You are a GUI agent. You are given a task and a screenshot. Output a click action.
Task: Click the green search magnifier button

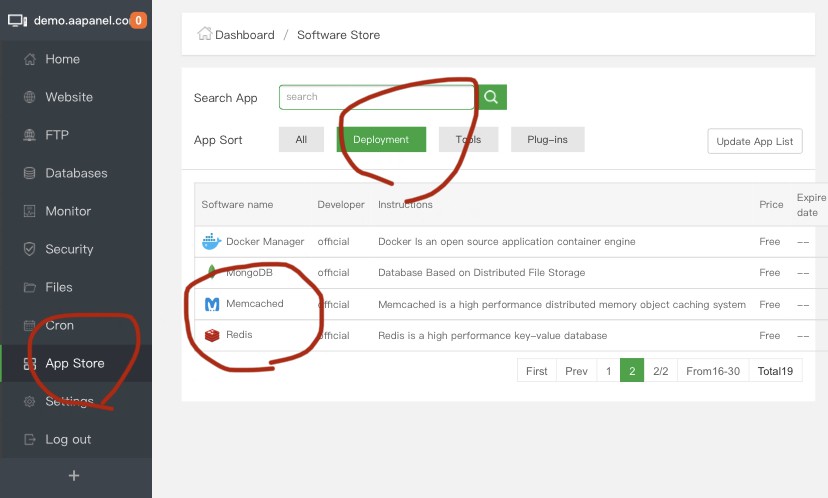pyautogui.click(x=491, y=97)
